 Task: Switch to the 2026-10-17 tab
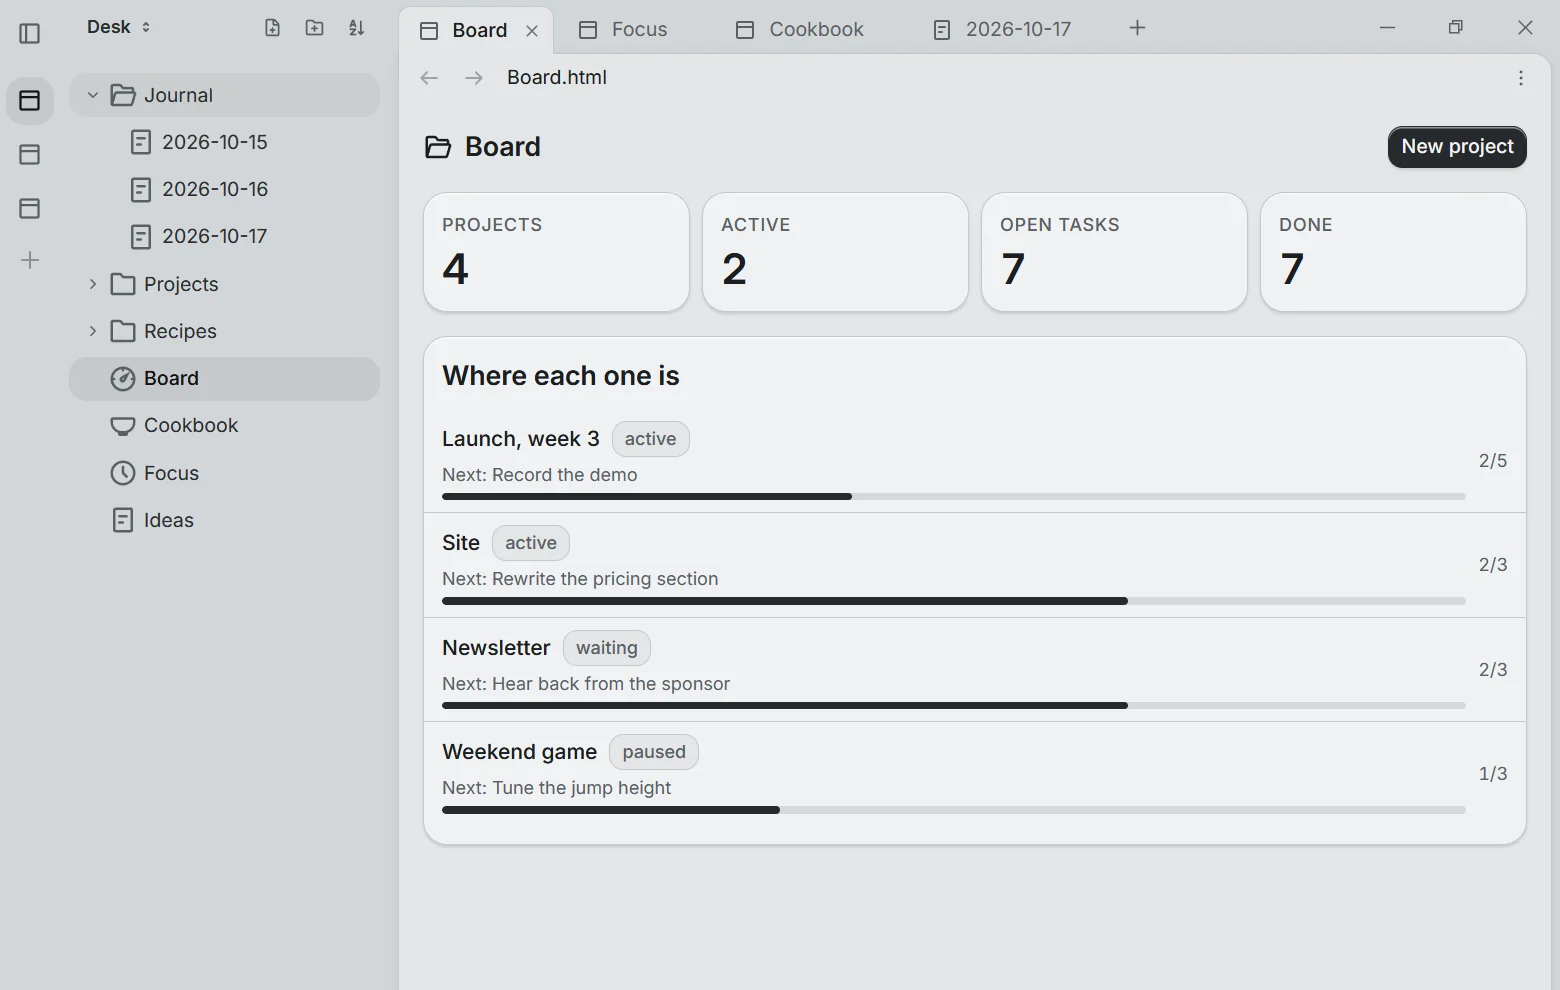[x=1002, y=30]
